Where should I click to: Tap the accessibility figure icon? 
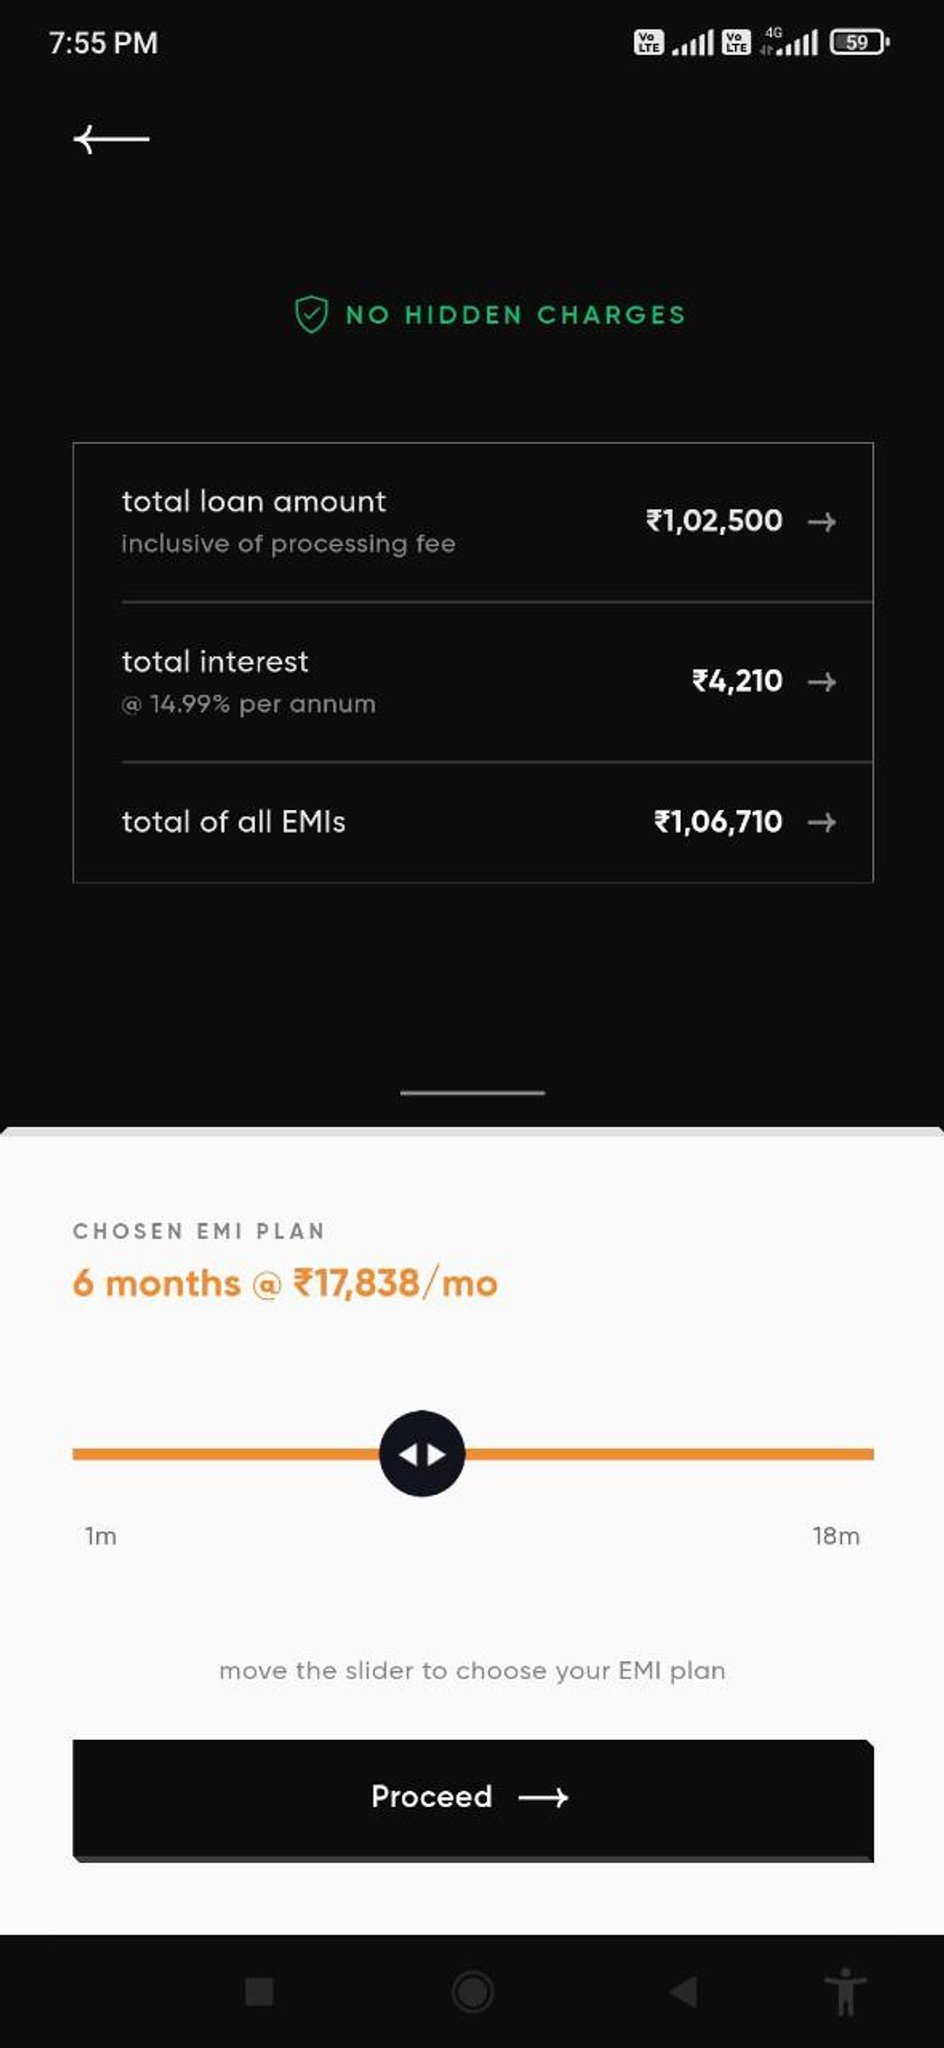point(845,1991)
